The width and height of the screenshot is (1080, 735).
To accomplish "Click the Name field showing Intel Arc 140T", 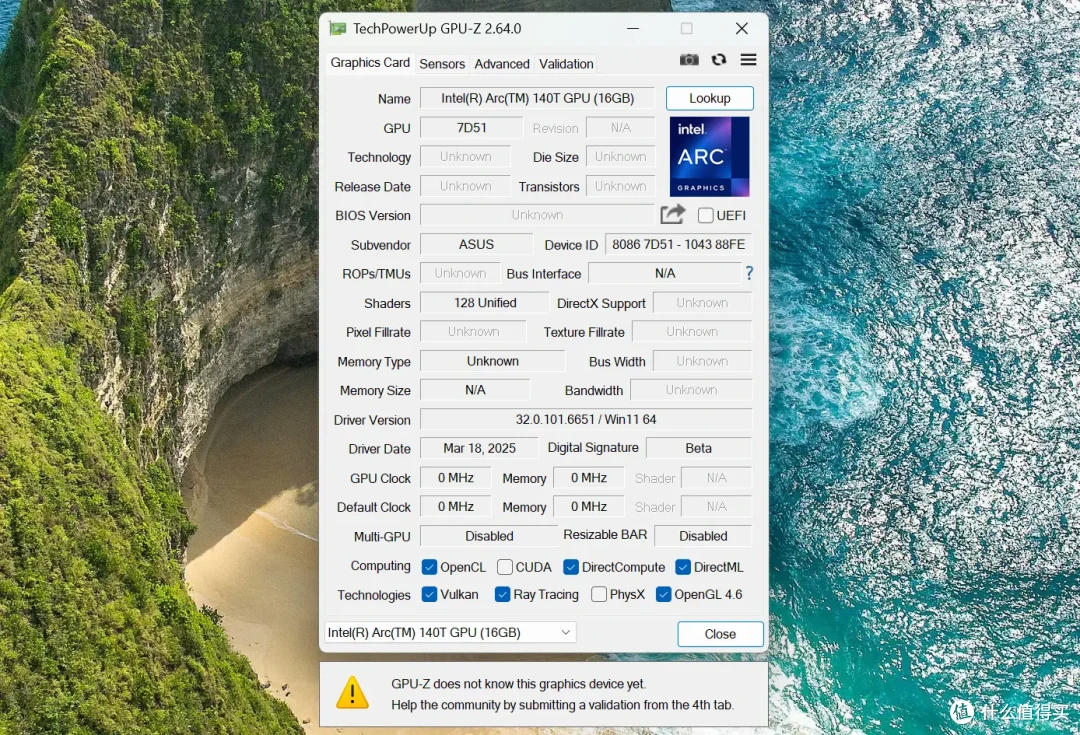I will [x=537, y=98].
